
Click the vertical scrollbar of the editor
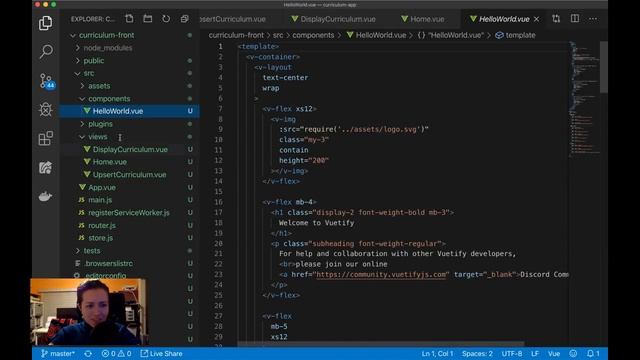(x=603, y=67)
